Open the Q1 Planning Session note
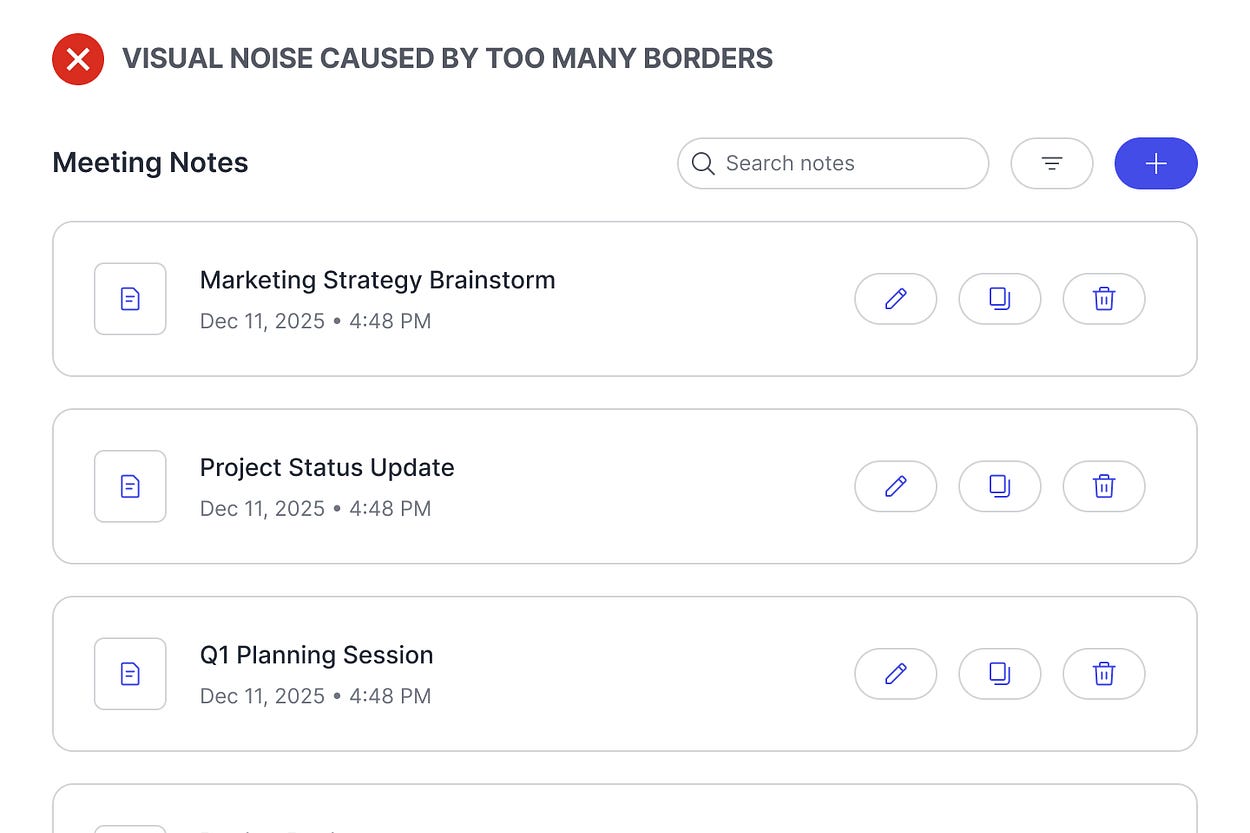 click(x=316, y=655)
